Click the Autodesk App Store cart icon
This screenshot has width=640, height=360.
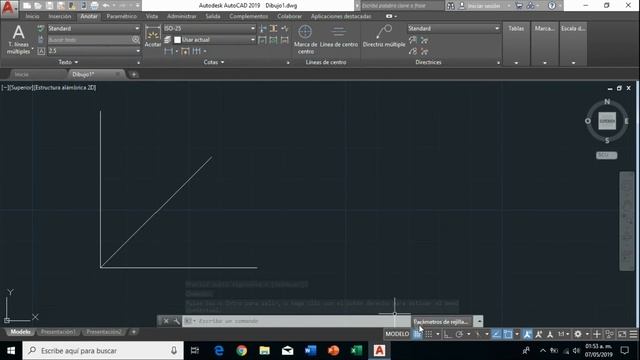[x=519, y=6]
